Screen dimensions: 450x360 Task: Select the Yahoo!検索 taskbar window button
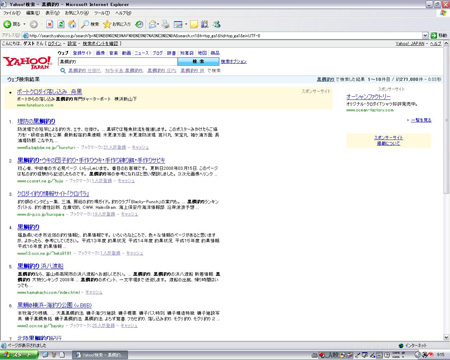tap(100, 355)
